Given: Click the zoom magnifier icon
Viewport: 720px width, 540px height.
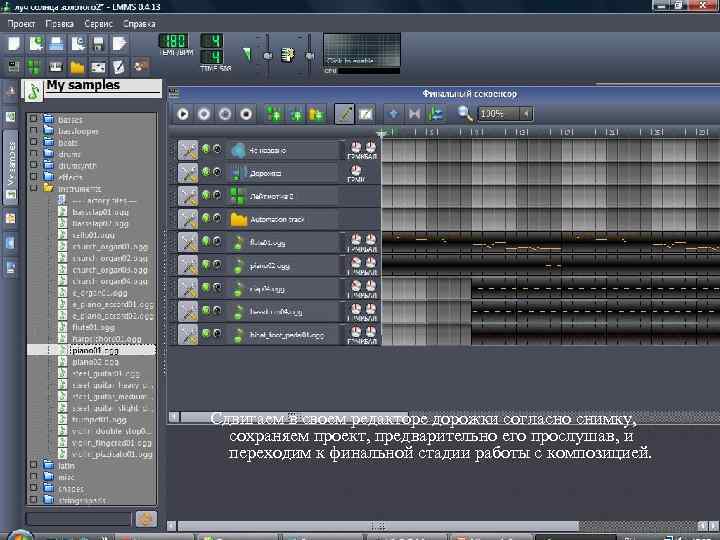Looking at the screenshot, I should 466,113.
